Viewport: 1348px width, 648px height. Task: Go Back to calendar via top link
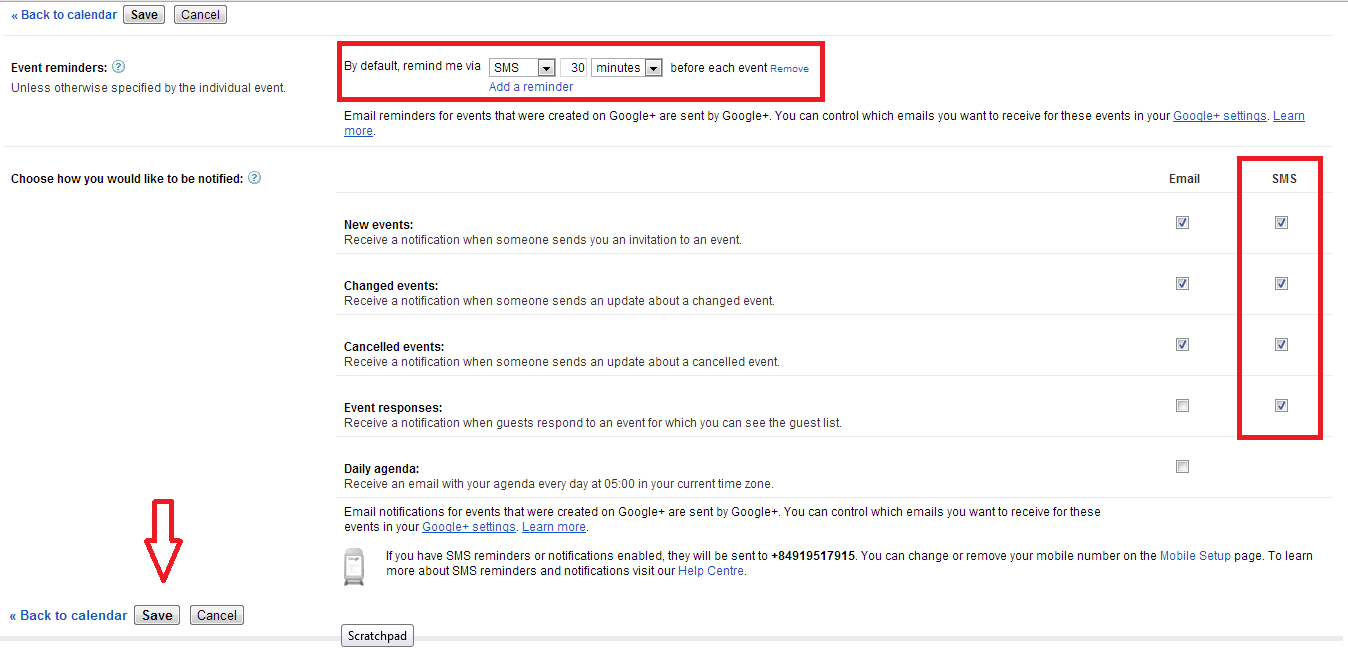pos(64,15)
